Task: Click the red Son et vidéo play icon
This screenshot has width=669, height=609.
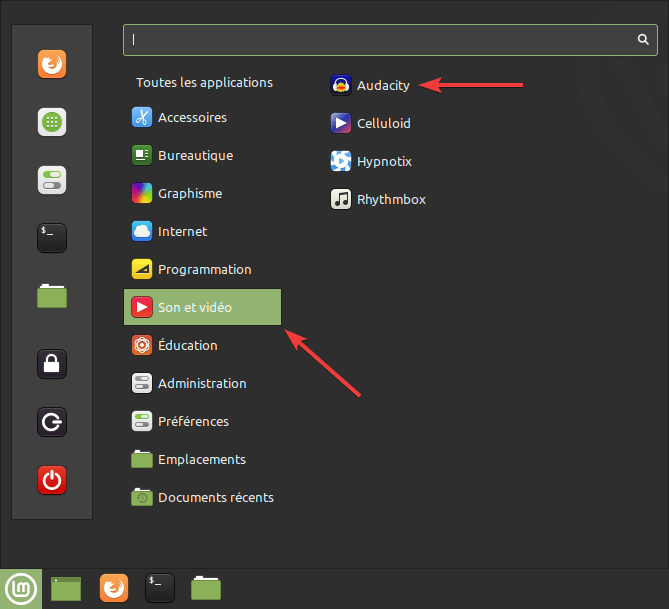Action: click(x=142, y=307)
